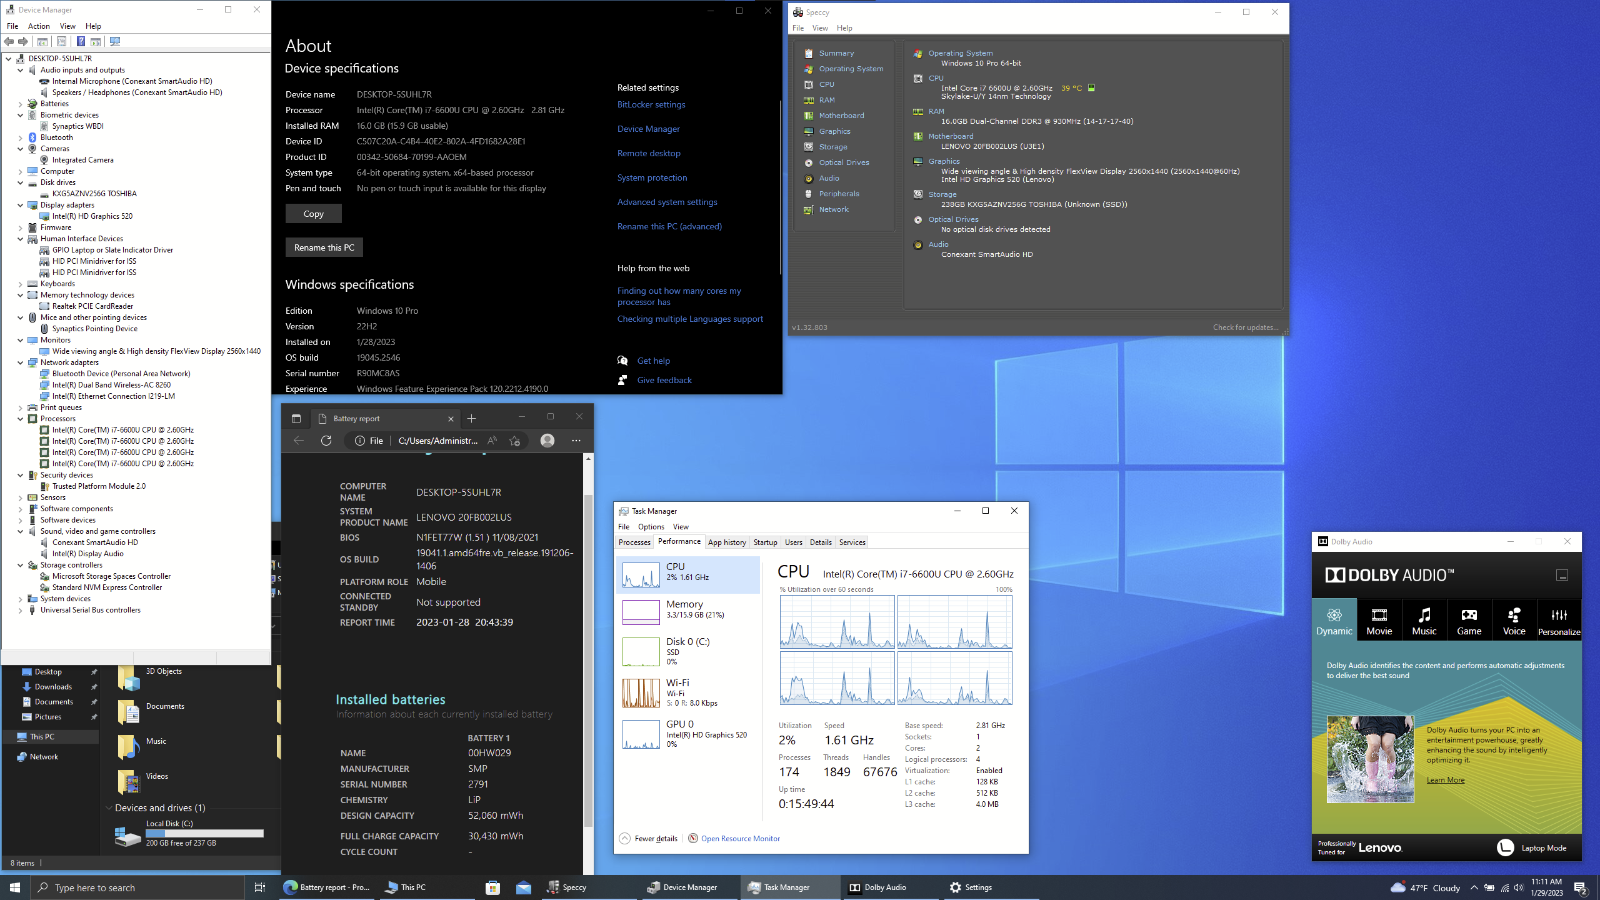Collapse Audio inputs and outputs node
This screenshot has width=1600, height=900.
tap(20, 70)
